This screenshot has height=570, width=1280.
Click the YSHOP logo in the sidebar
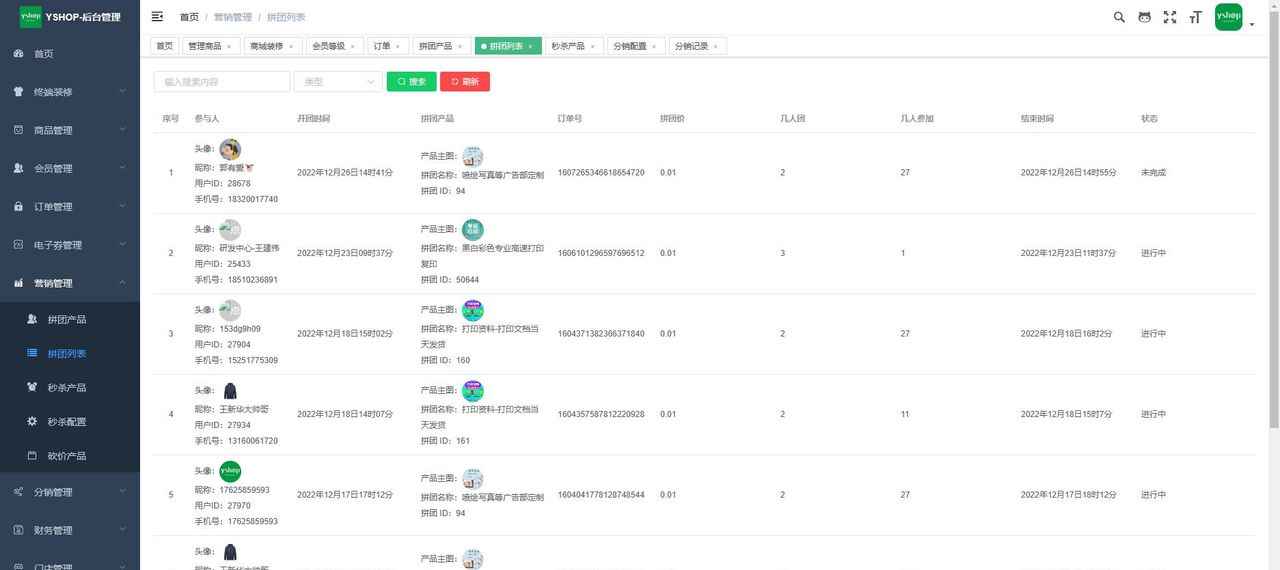pos(31,17)
